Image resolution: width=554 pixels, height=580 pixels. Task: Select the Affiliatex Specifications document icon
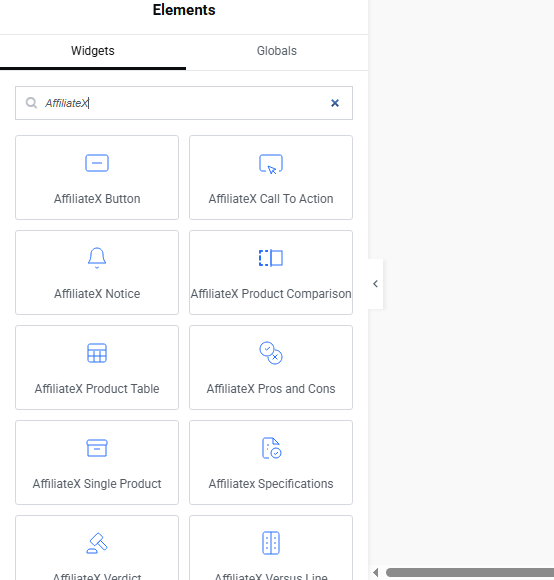[x=271, y=448]
